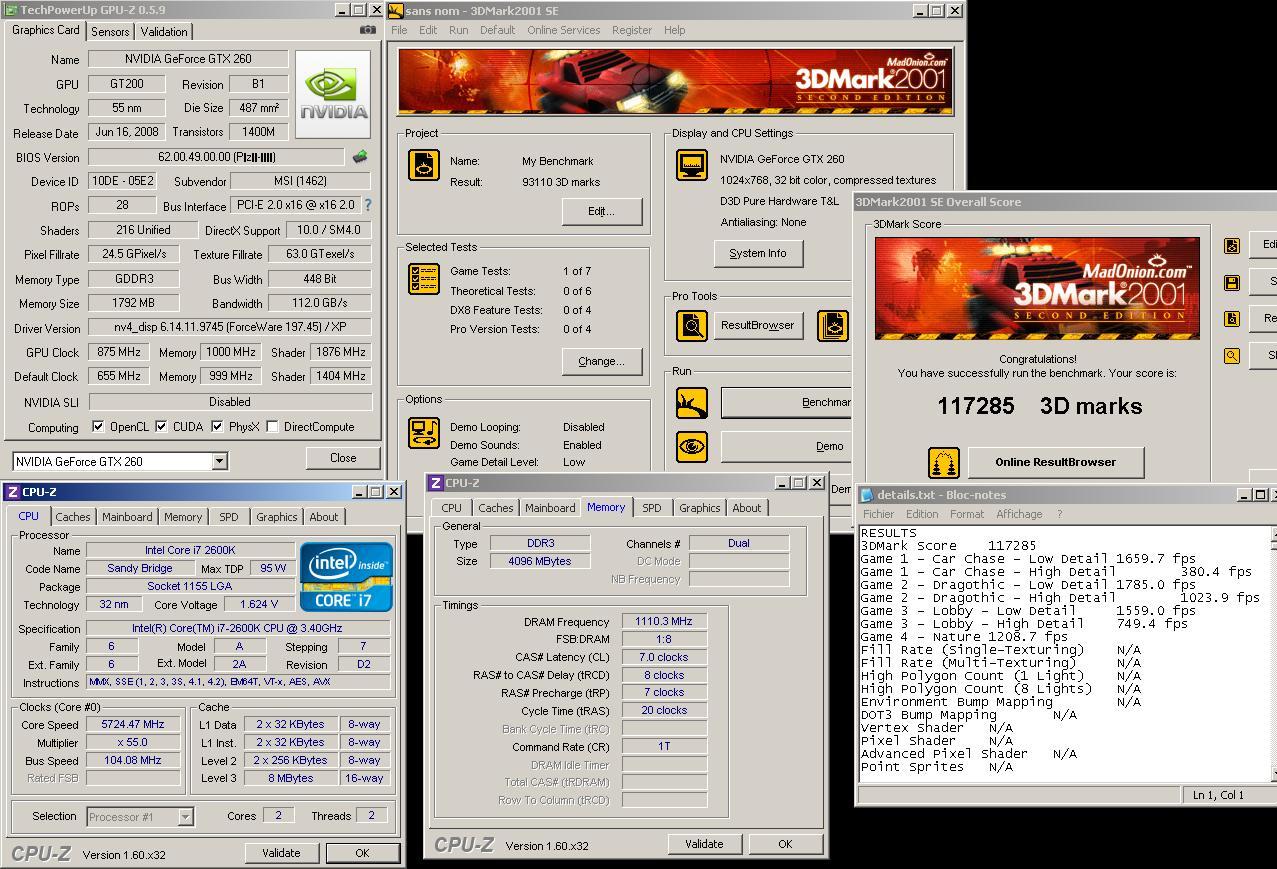Open the Online Services menu
The image size is (1277, 869).
563,30
